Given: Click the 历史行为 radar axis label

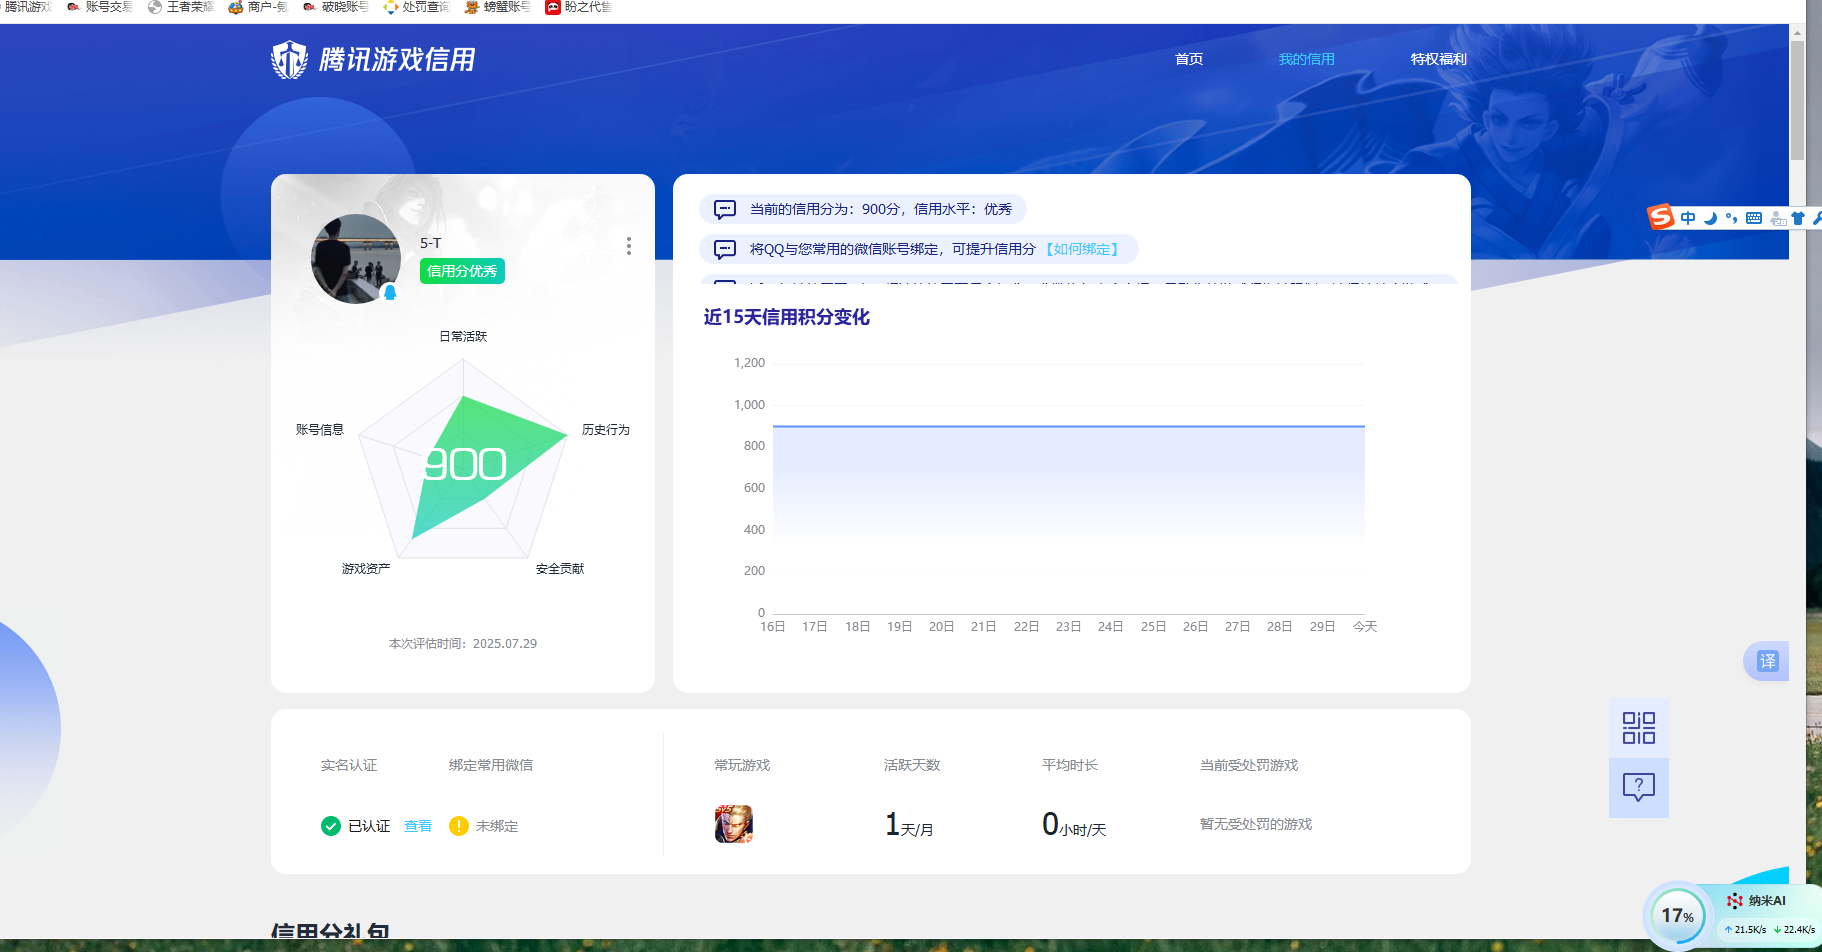Looking at the screenshot, I should [x=606, y=429].
